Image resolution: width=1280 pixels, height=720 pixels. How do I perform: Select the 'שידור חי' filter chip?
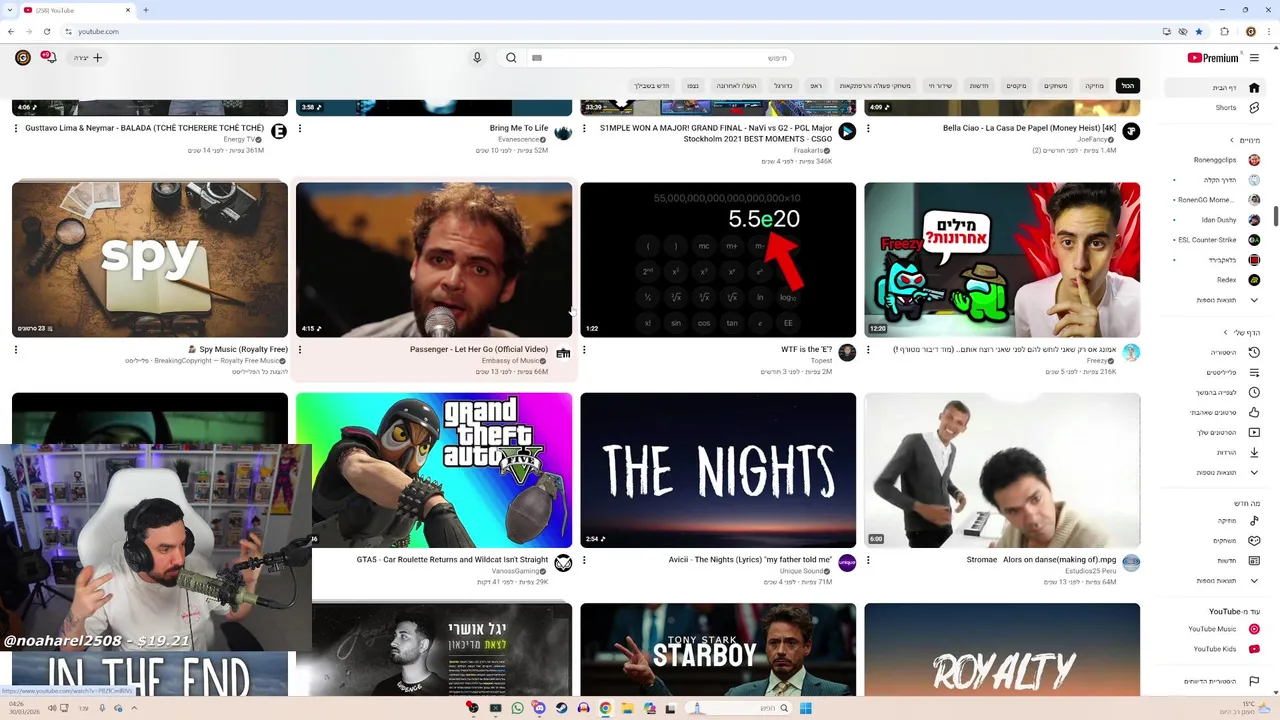coord(940,86)
